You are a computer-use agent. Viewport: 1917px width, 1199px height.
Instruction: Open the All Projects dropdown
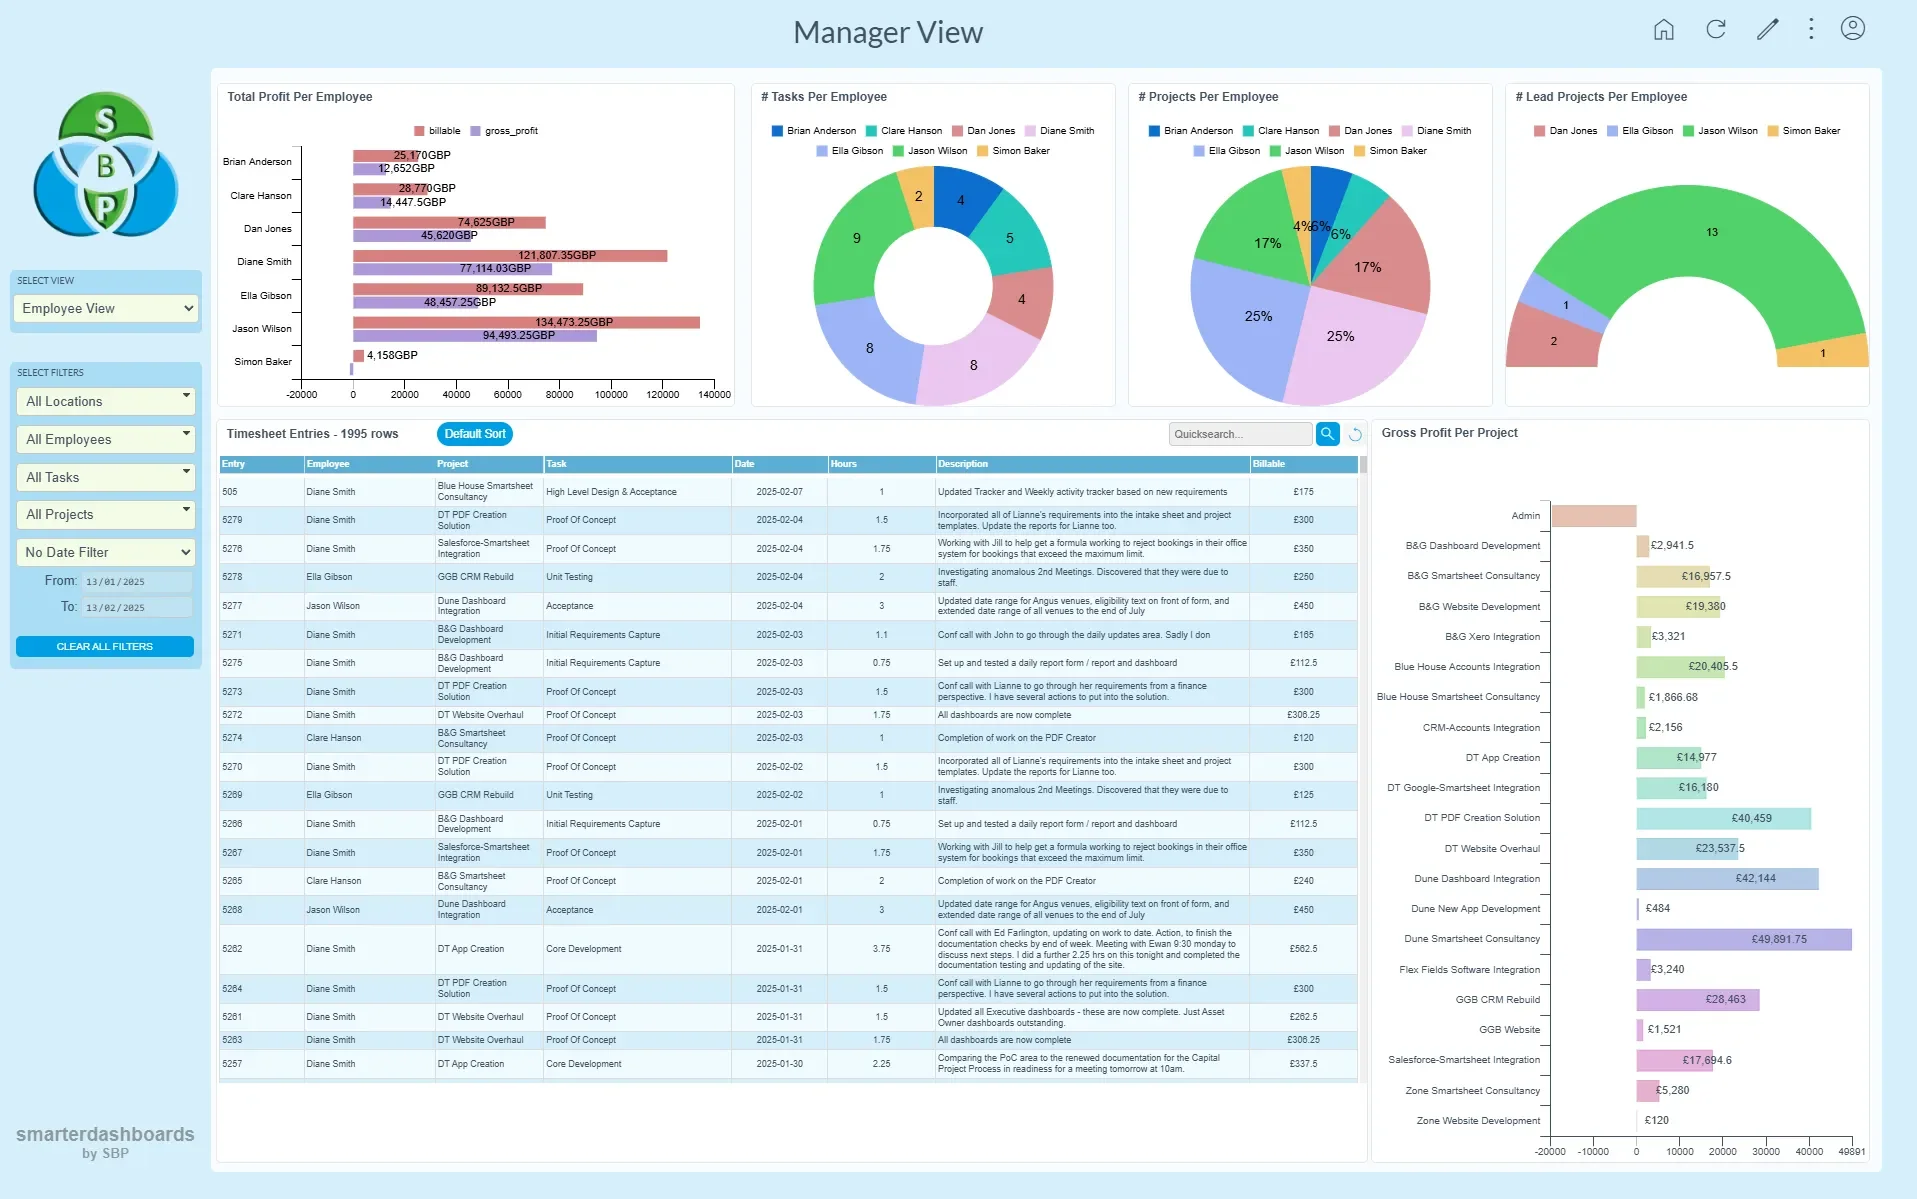point(105,514)
